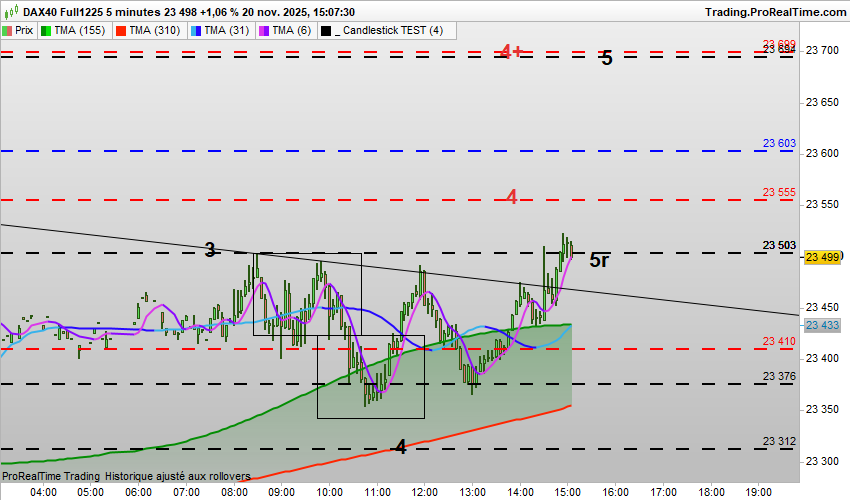Screen dimensions: 850x500
Task: Click the candlestick chart icon beside DAX40 title
Action: tap(10, 12)
